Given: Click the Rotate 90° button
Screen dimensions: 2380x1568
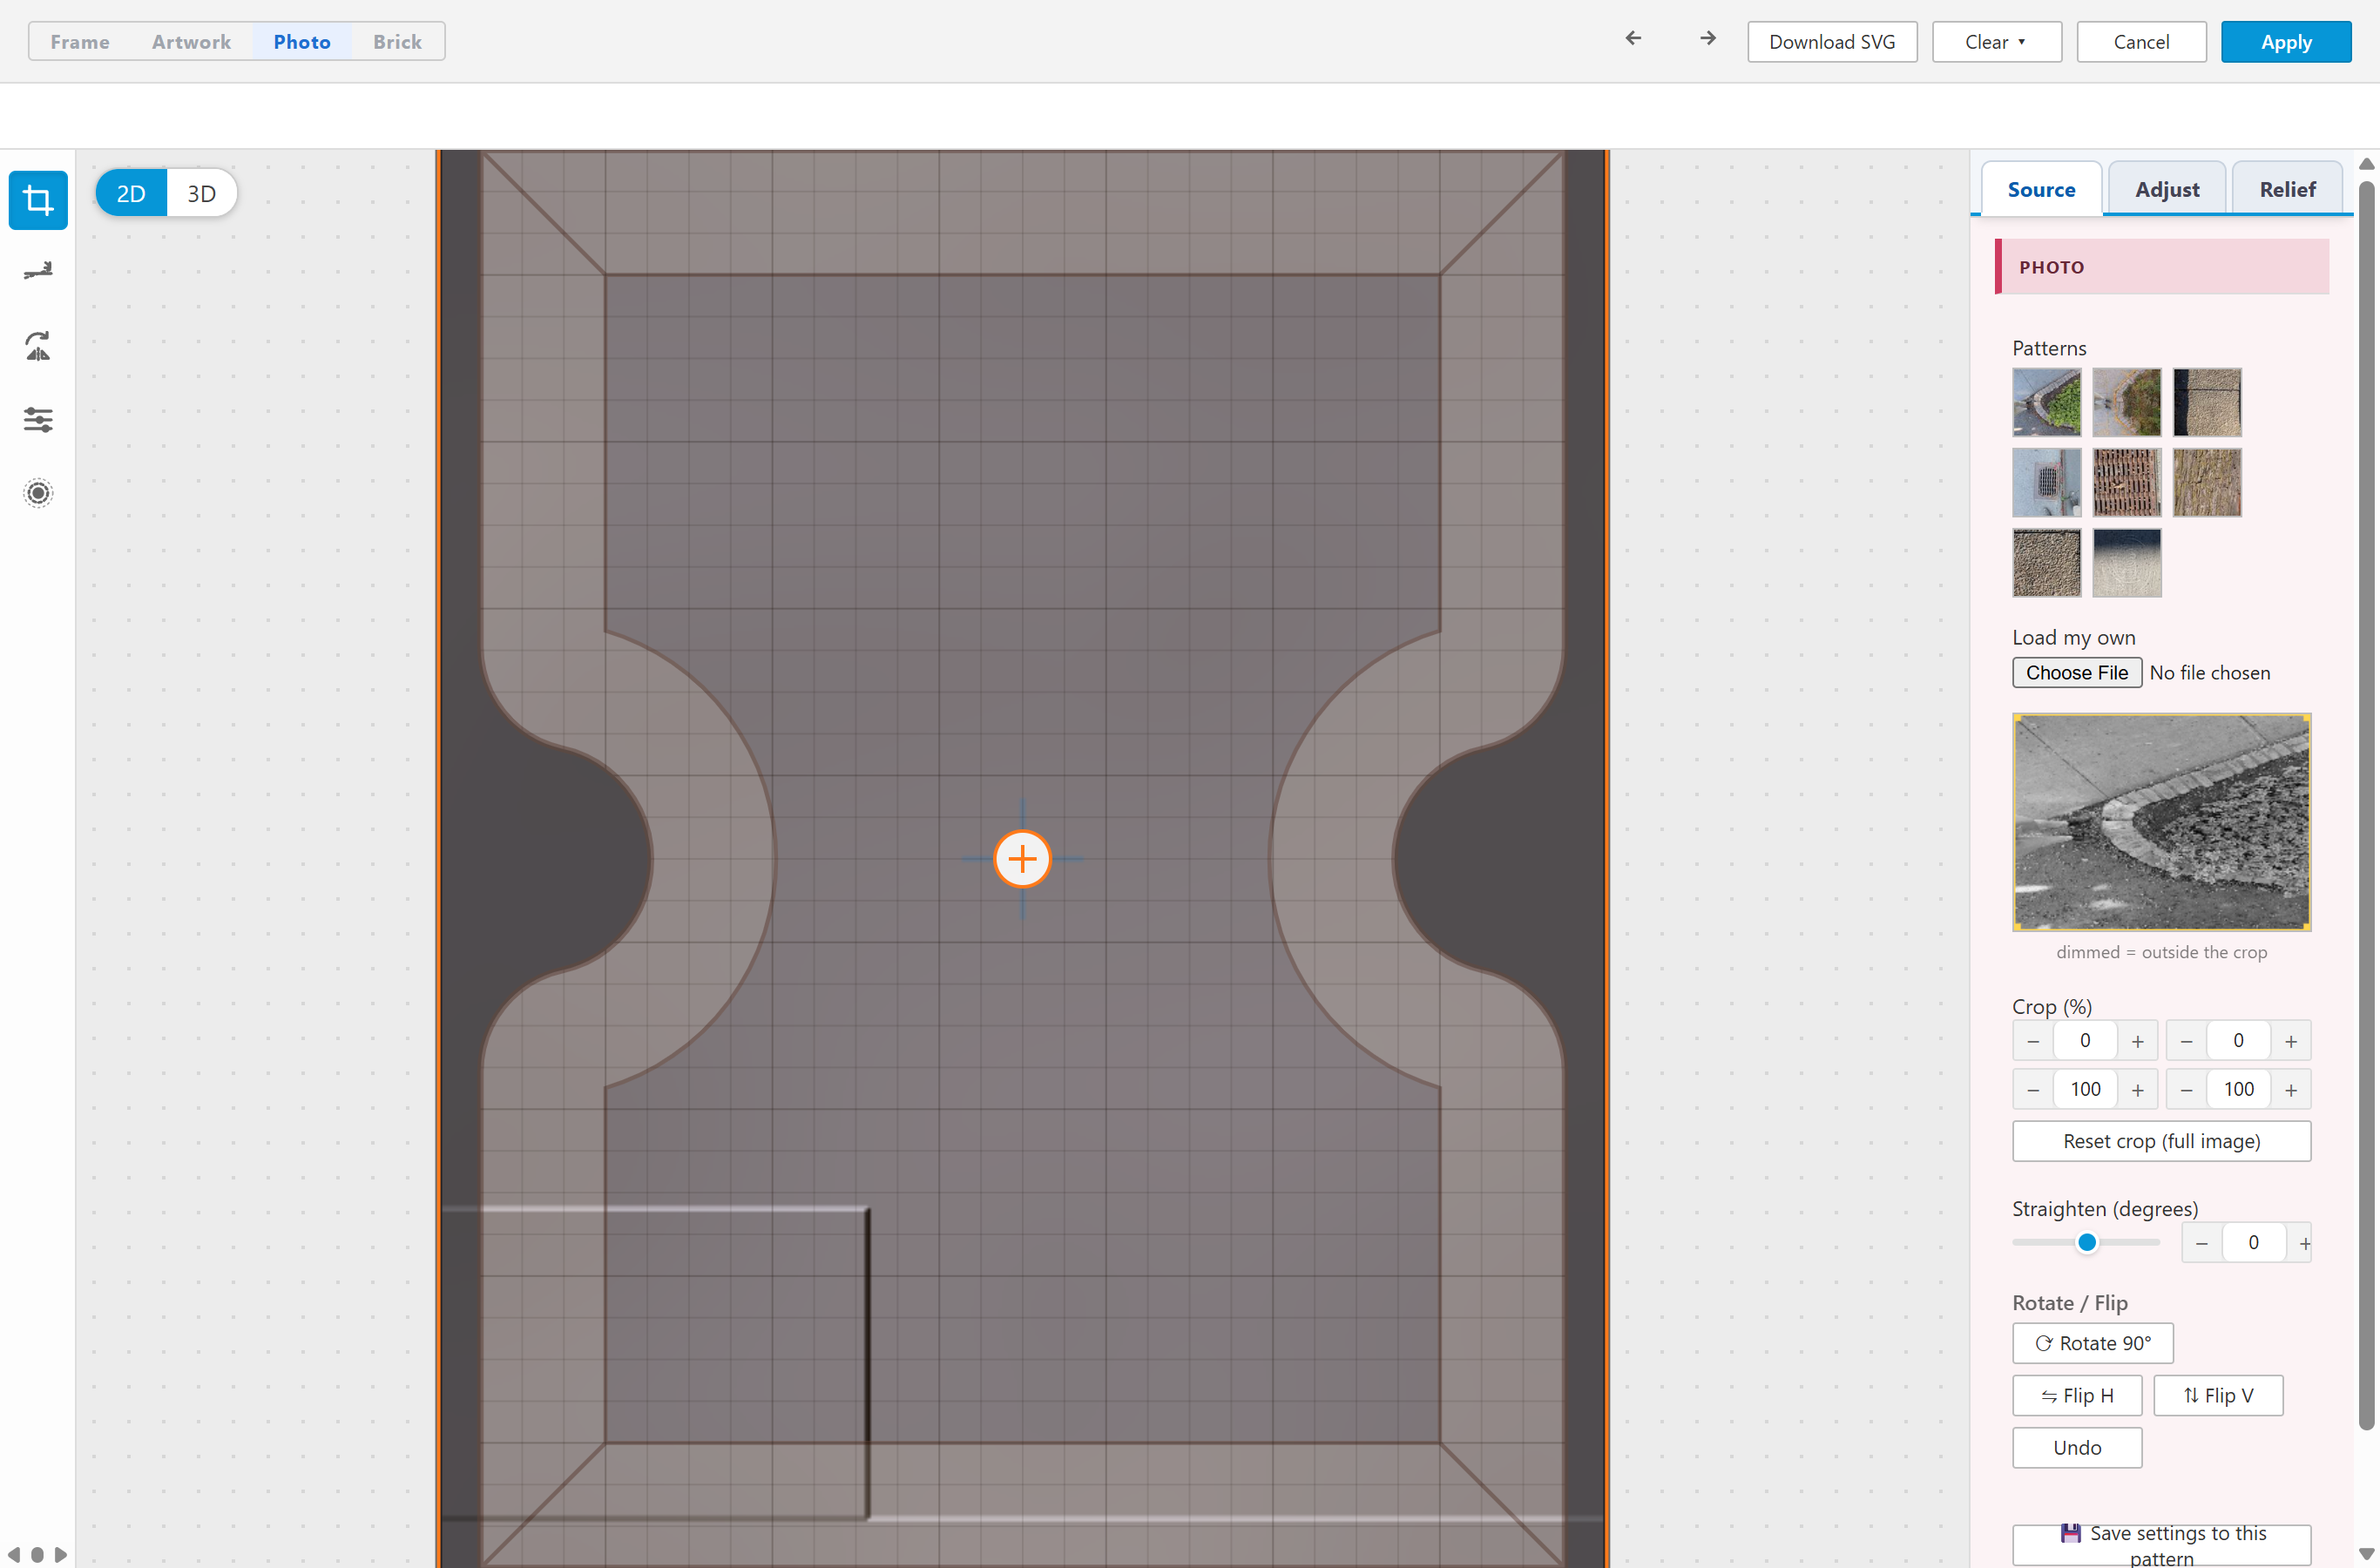Looking at the screenshot, I should click(2093, 1343).
